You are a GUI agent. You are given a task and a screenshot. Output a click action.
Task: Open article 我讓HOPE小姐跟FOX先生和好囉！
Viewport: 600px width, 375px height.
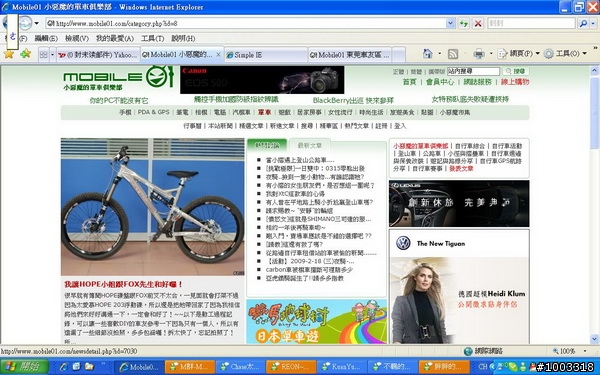pos(124,284)
